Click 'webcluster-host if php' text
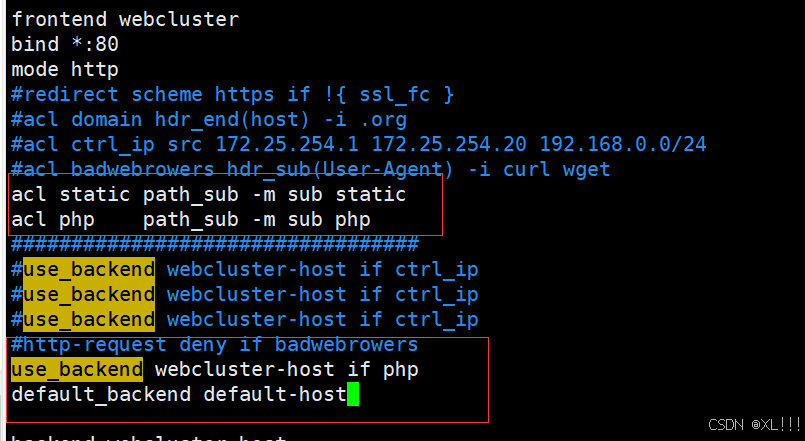 (286, 370)
